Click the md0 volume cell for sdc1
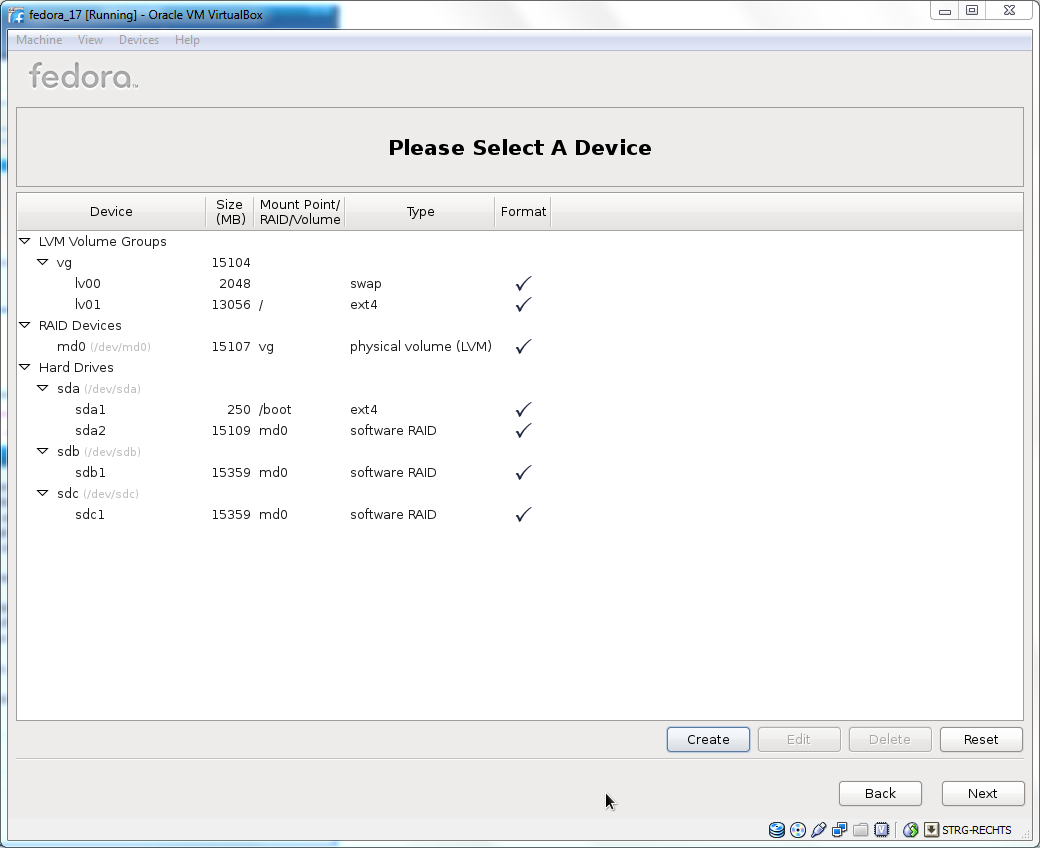The width and height of the screenshot is (1040, 848). point(273,515)
